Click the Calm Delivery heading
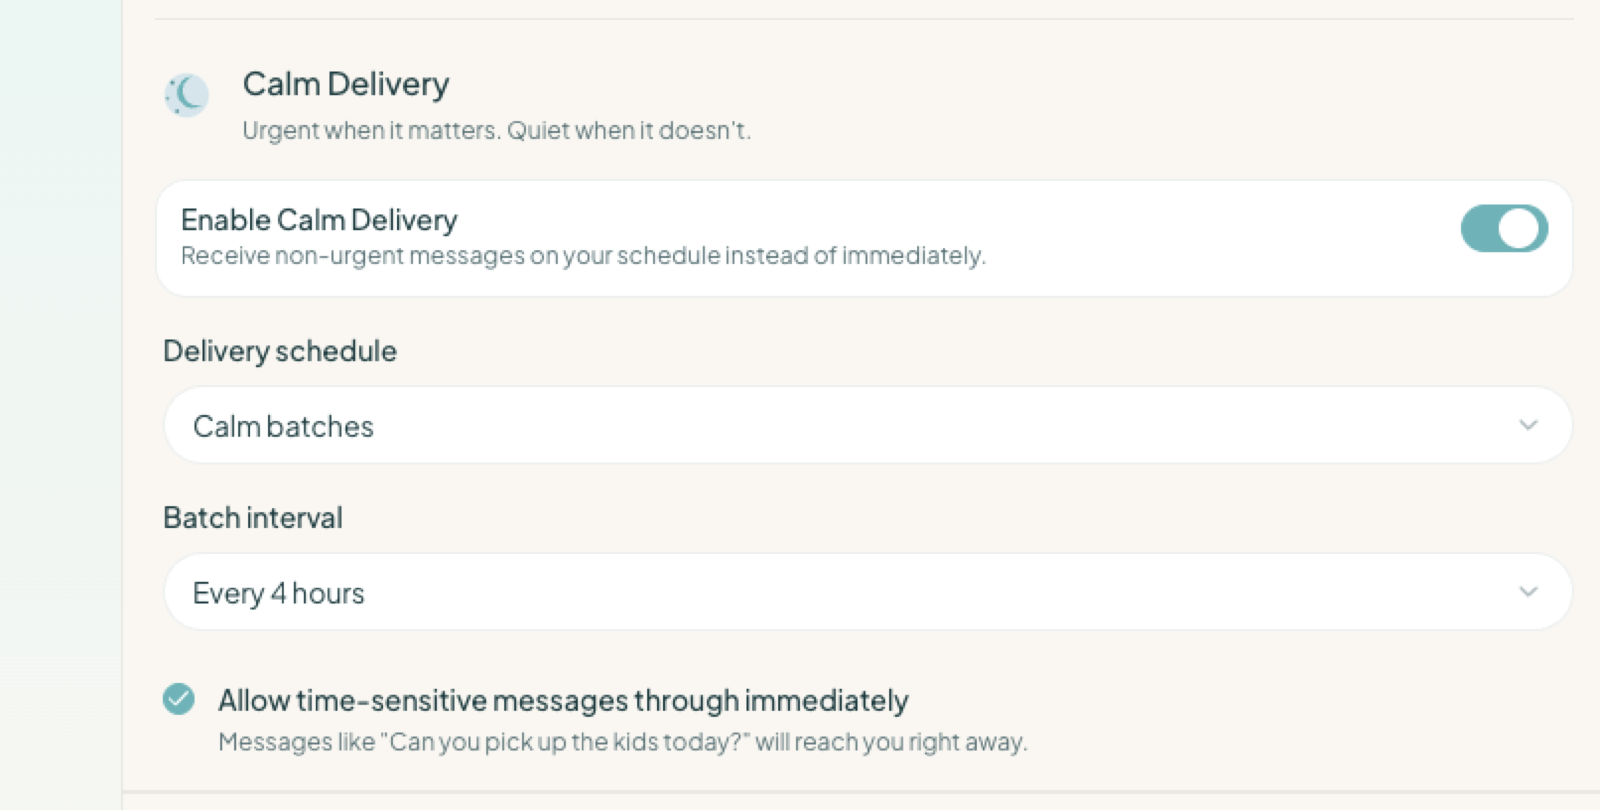This screenshot has width=1600, height=810. click(x=345, y=84)
